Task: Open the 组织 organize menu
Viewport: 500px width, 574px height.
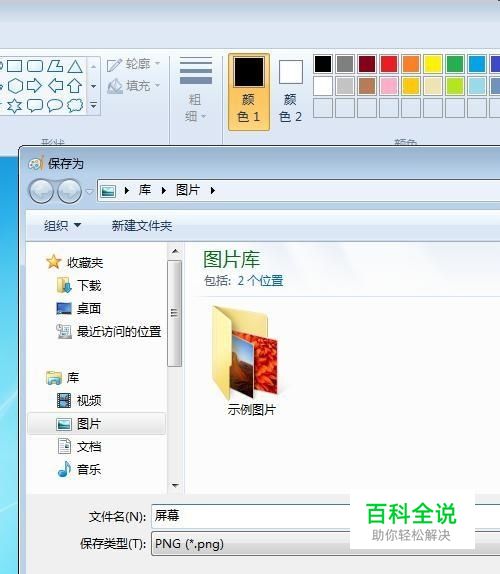Action: (x=62, y=226)
